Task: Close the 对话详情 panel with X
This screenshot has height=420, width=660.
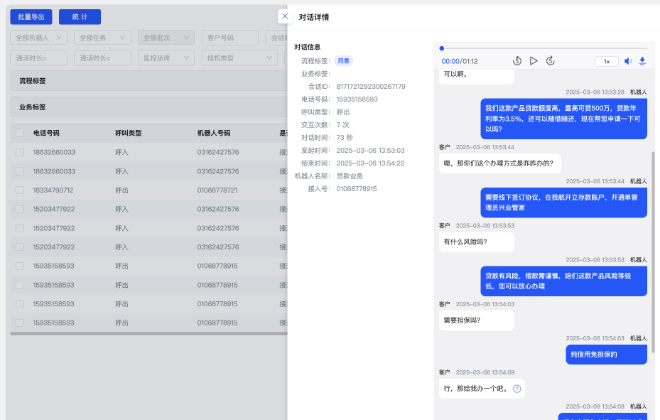Action: 284,16
